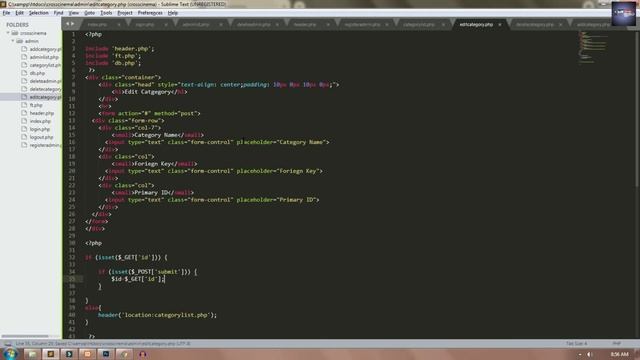Collapse the admin folder
This screenshot has height=360, width=640.
point(13,41)
